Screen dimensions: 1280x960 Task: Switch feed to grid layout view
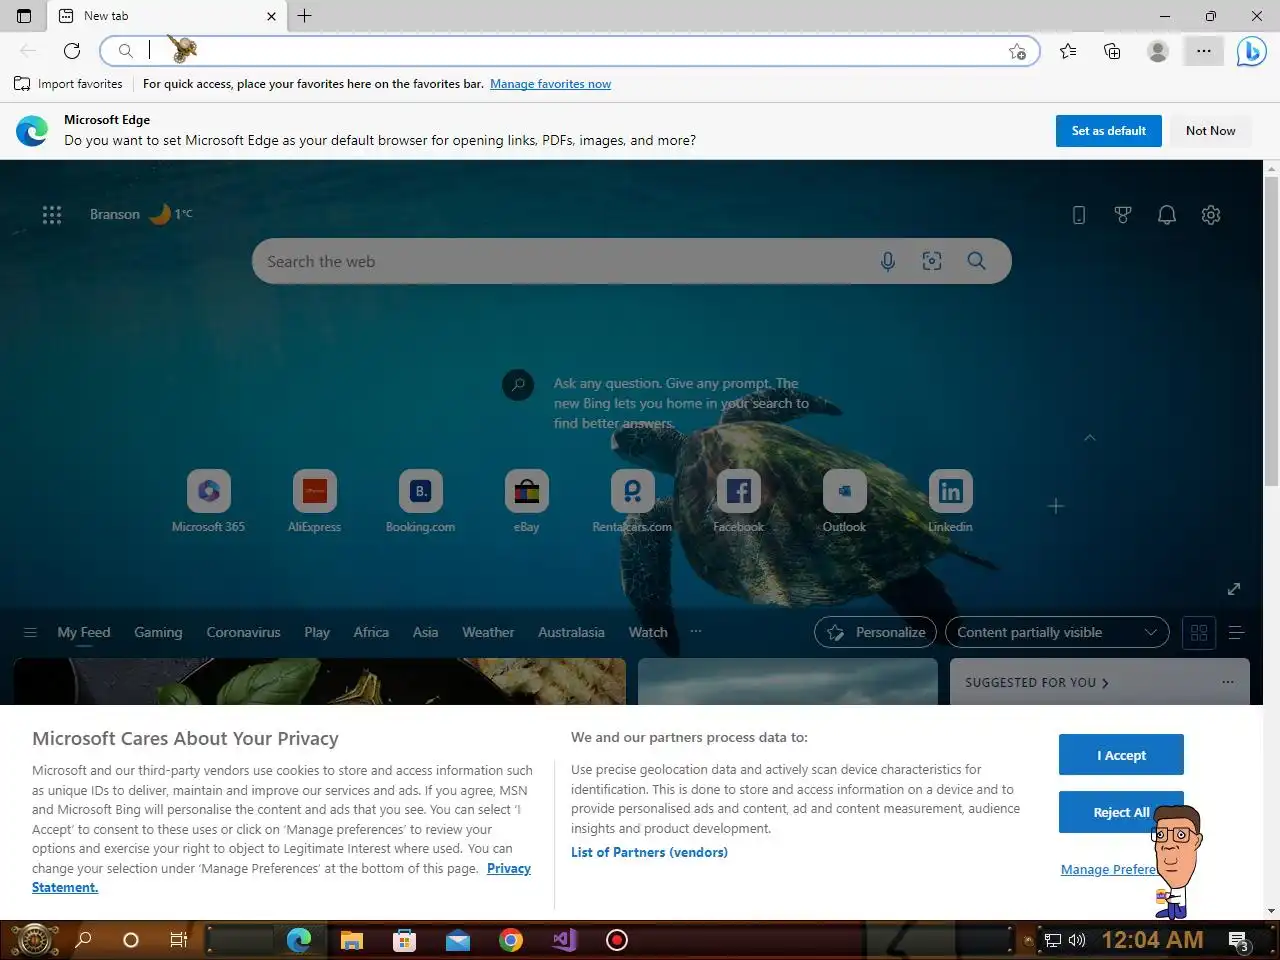point(1199,632)
